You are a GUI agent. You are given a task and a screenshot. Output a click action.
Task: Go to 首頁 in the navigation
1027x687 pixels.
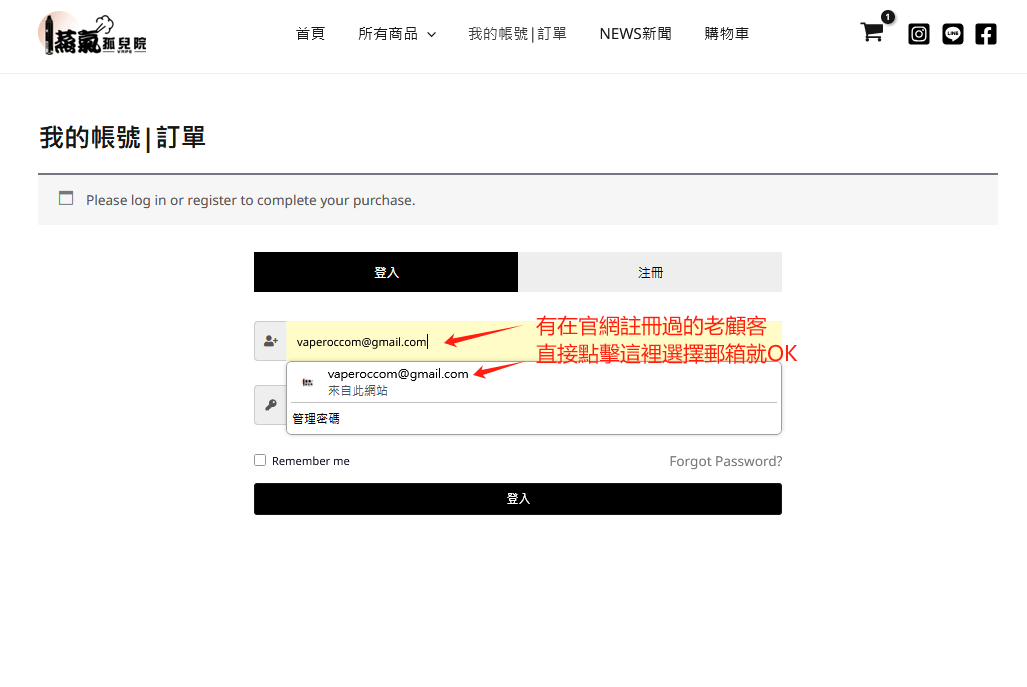[310, 34]
